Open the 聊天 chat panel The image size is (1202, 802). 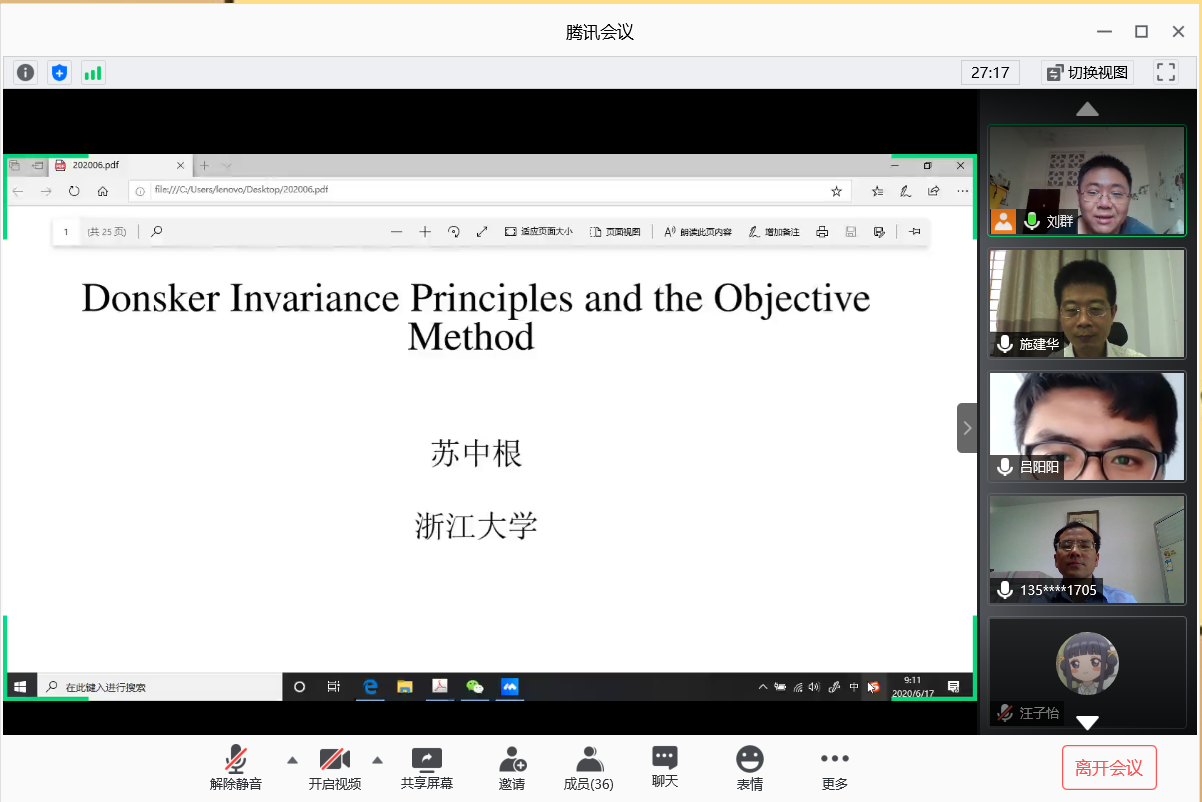(x=665, y=767)
